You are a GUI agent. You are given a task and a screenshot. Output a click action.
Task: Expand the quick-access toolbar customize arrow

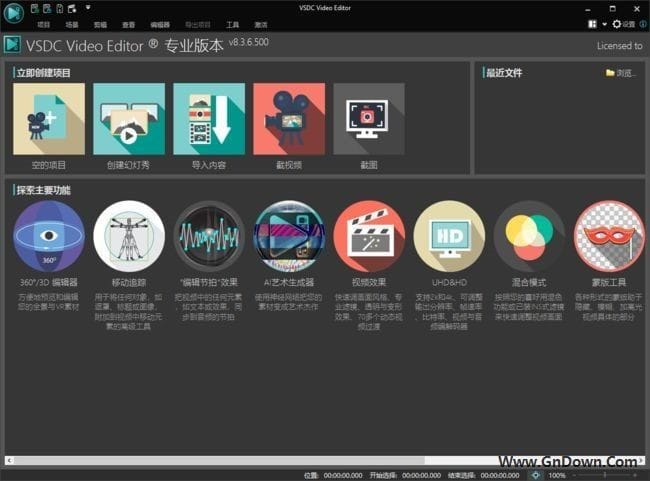[88, 7]
